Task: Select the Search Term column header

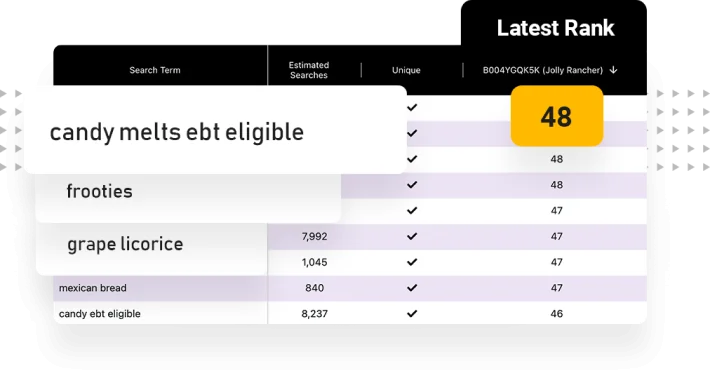Action: point(155,70)
